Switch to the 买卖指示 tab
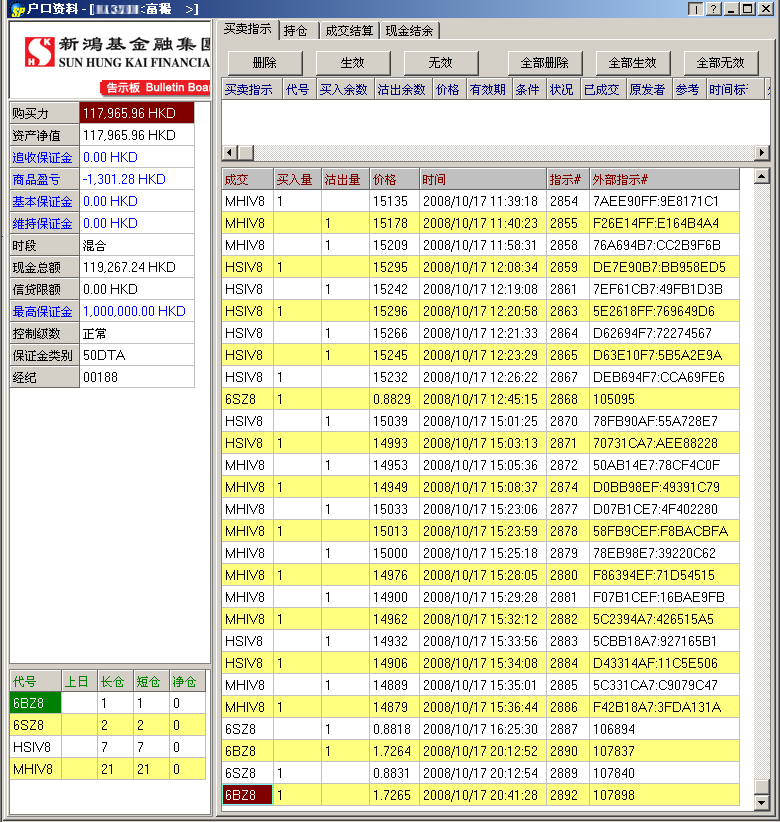This screenshot has width=780, height=822. coord(247,29)
